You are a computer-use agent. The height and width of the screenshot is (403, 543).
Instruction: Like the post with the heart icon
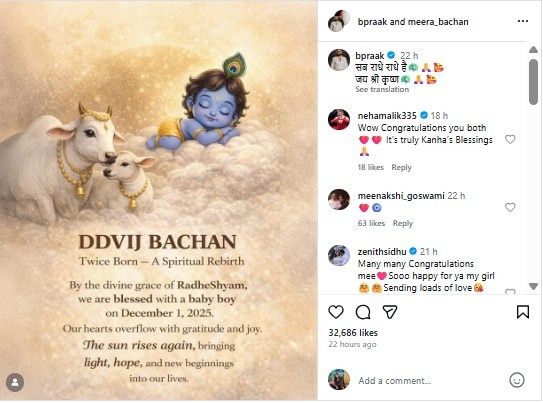click(336, 312)
